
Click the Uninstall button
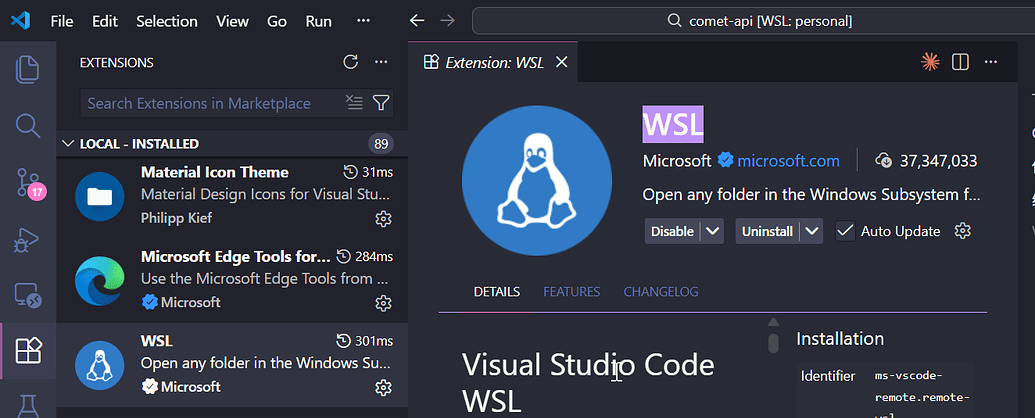click(768, 231)
